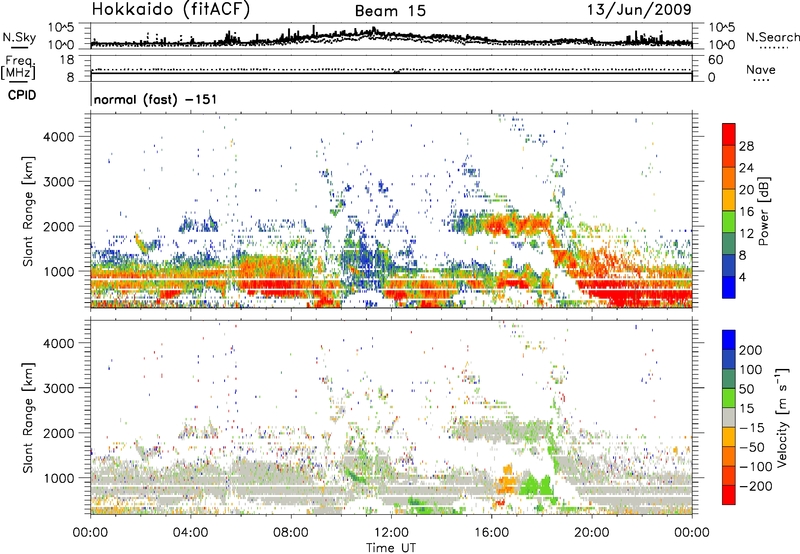Click the date '13/Jun/2009'

point(639,9)
